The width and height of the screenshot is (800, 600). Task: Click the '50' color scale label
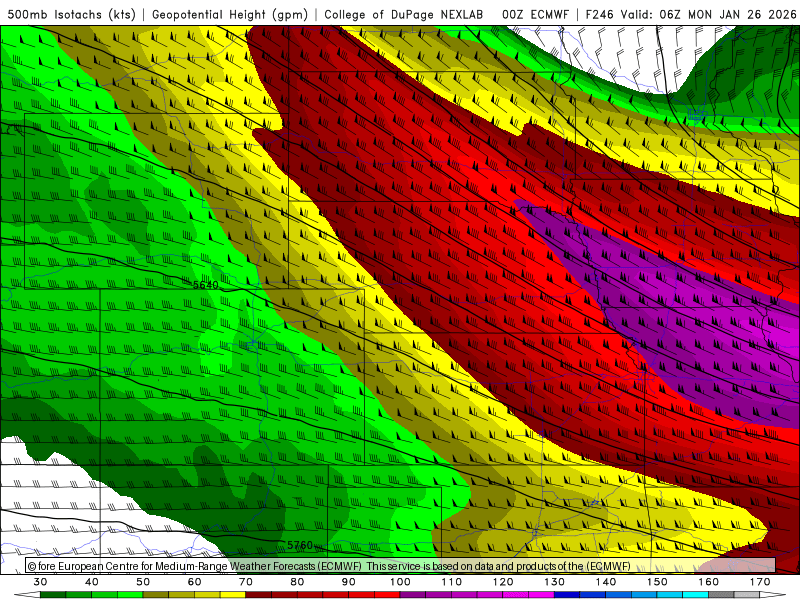point(143,582)
